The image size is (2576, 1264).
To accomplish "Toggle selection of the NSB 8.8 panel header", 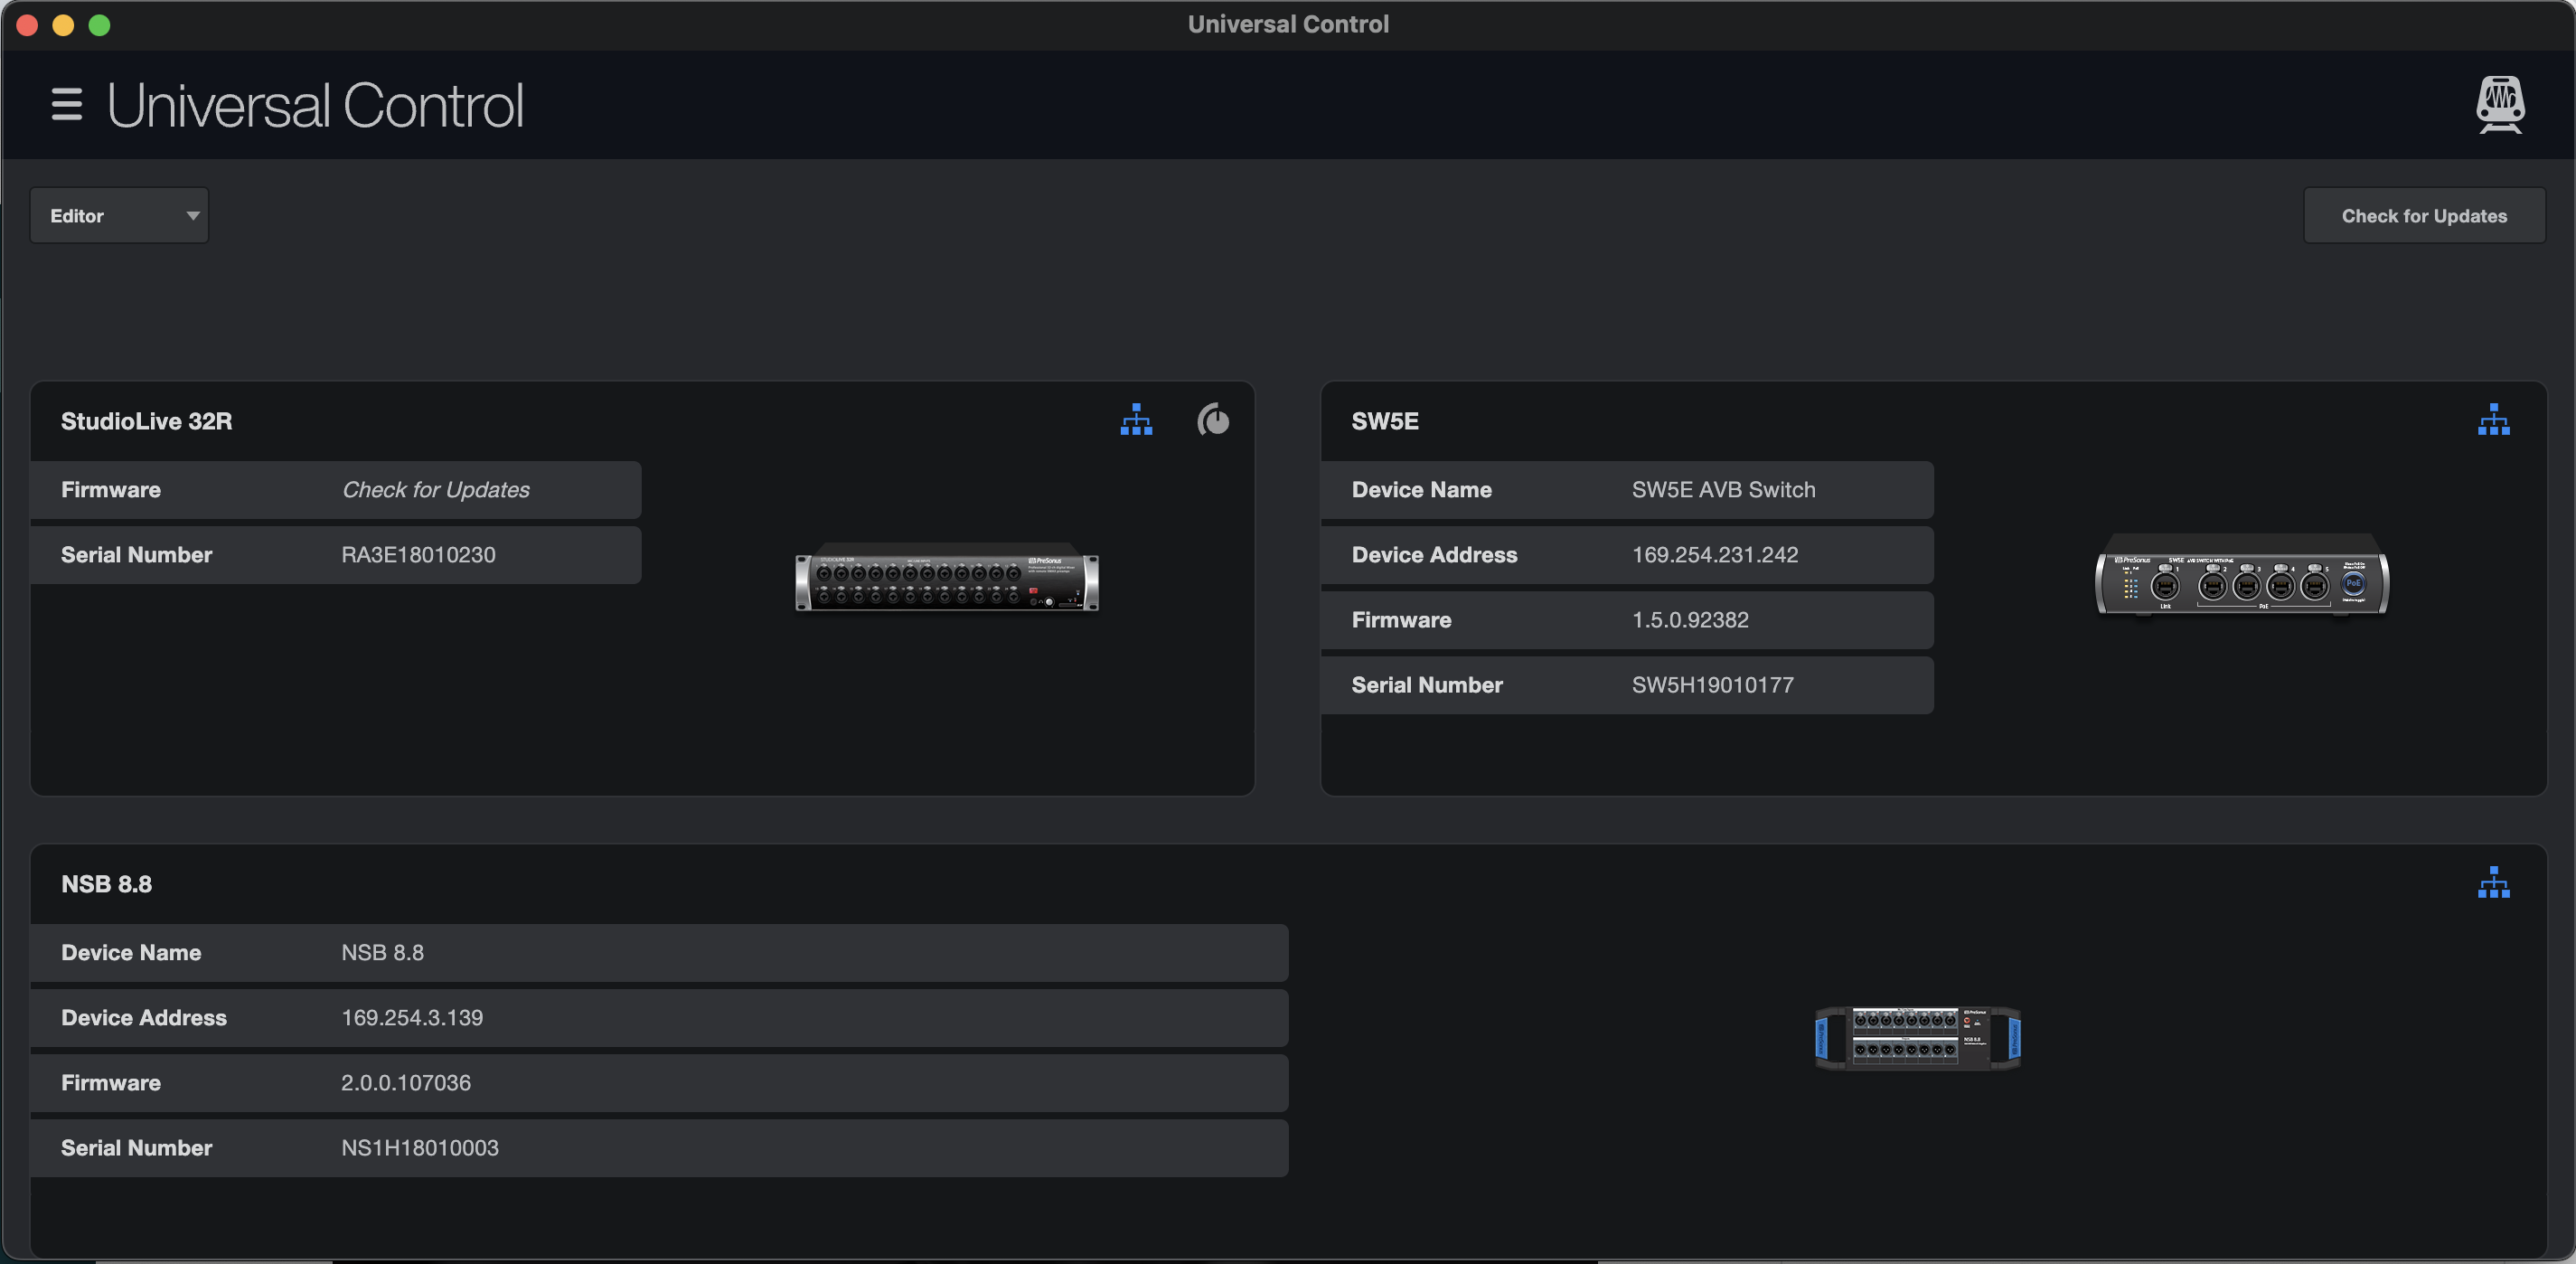I will point(106,884).
